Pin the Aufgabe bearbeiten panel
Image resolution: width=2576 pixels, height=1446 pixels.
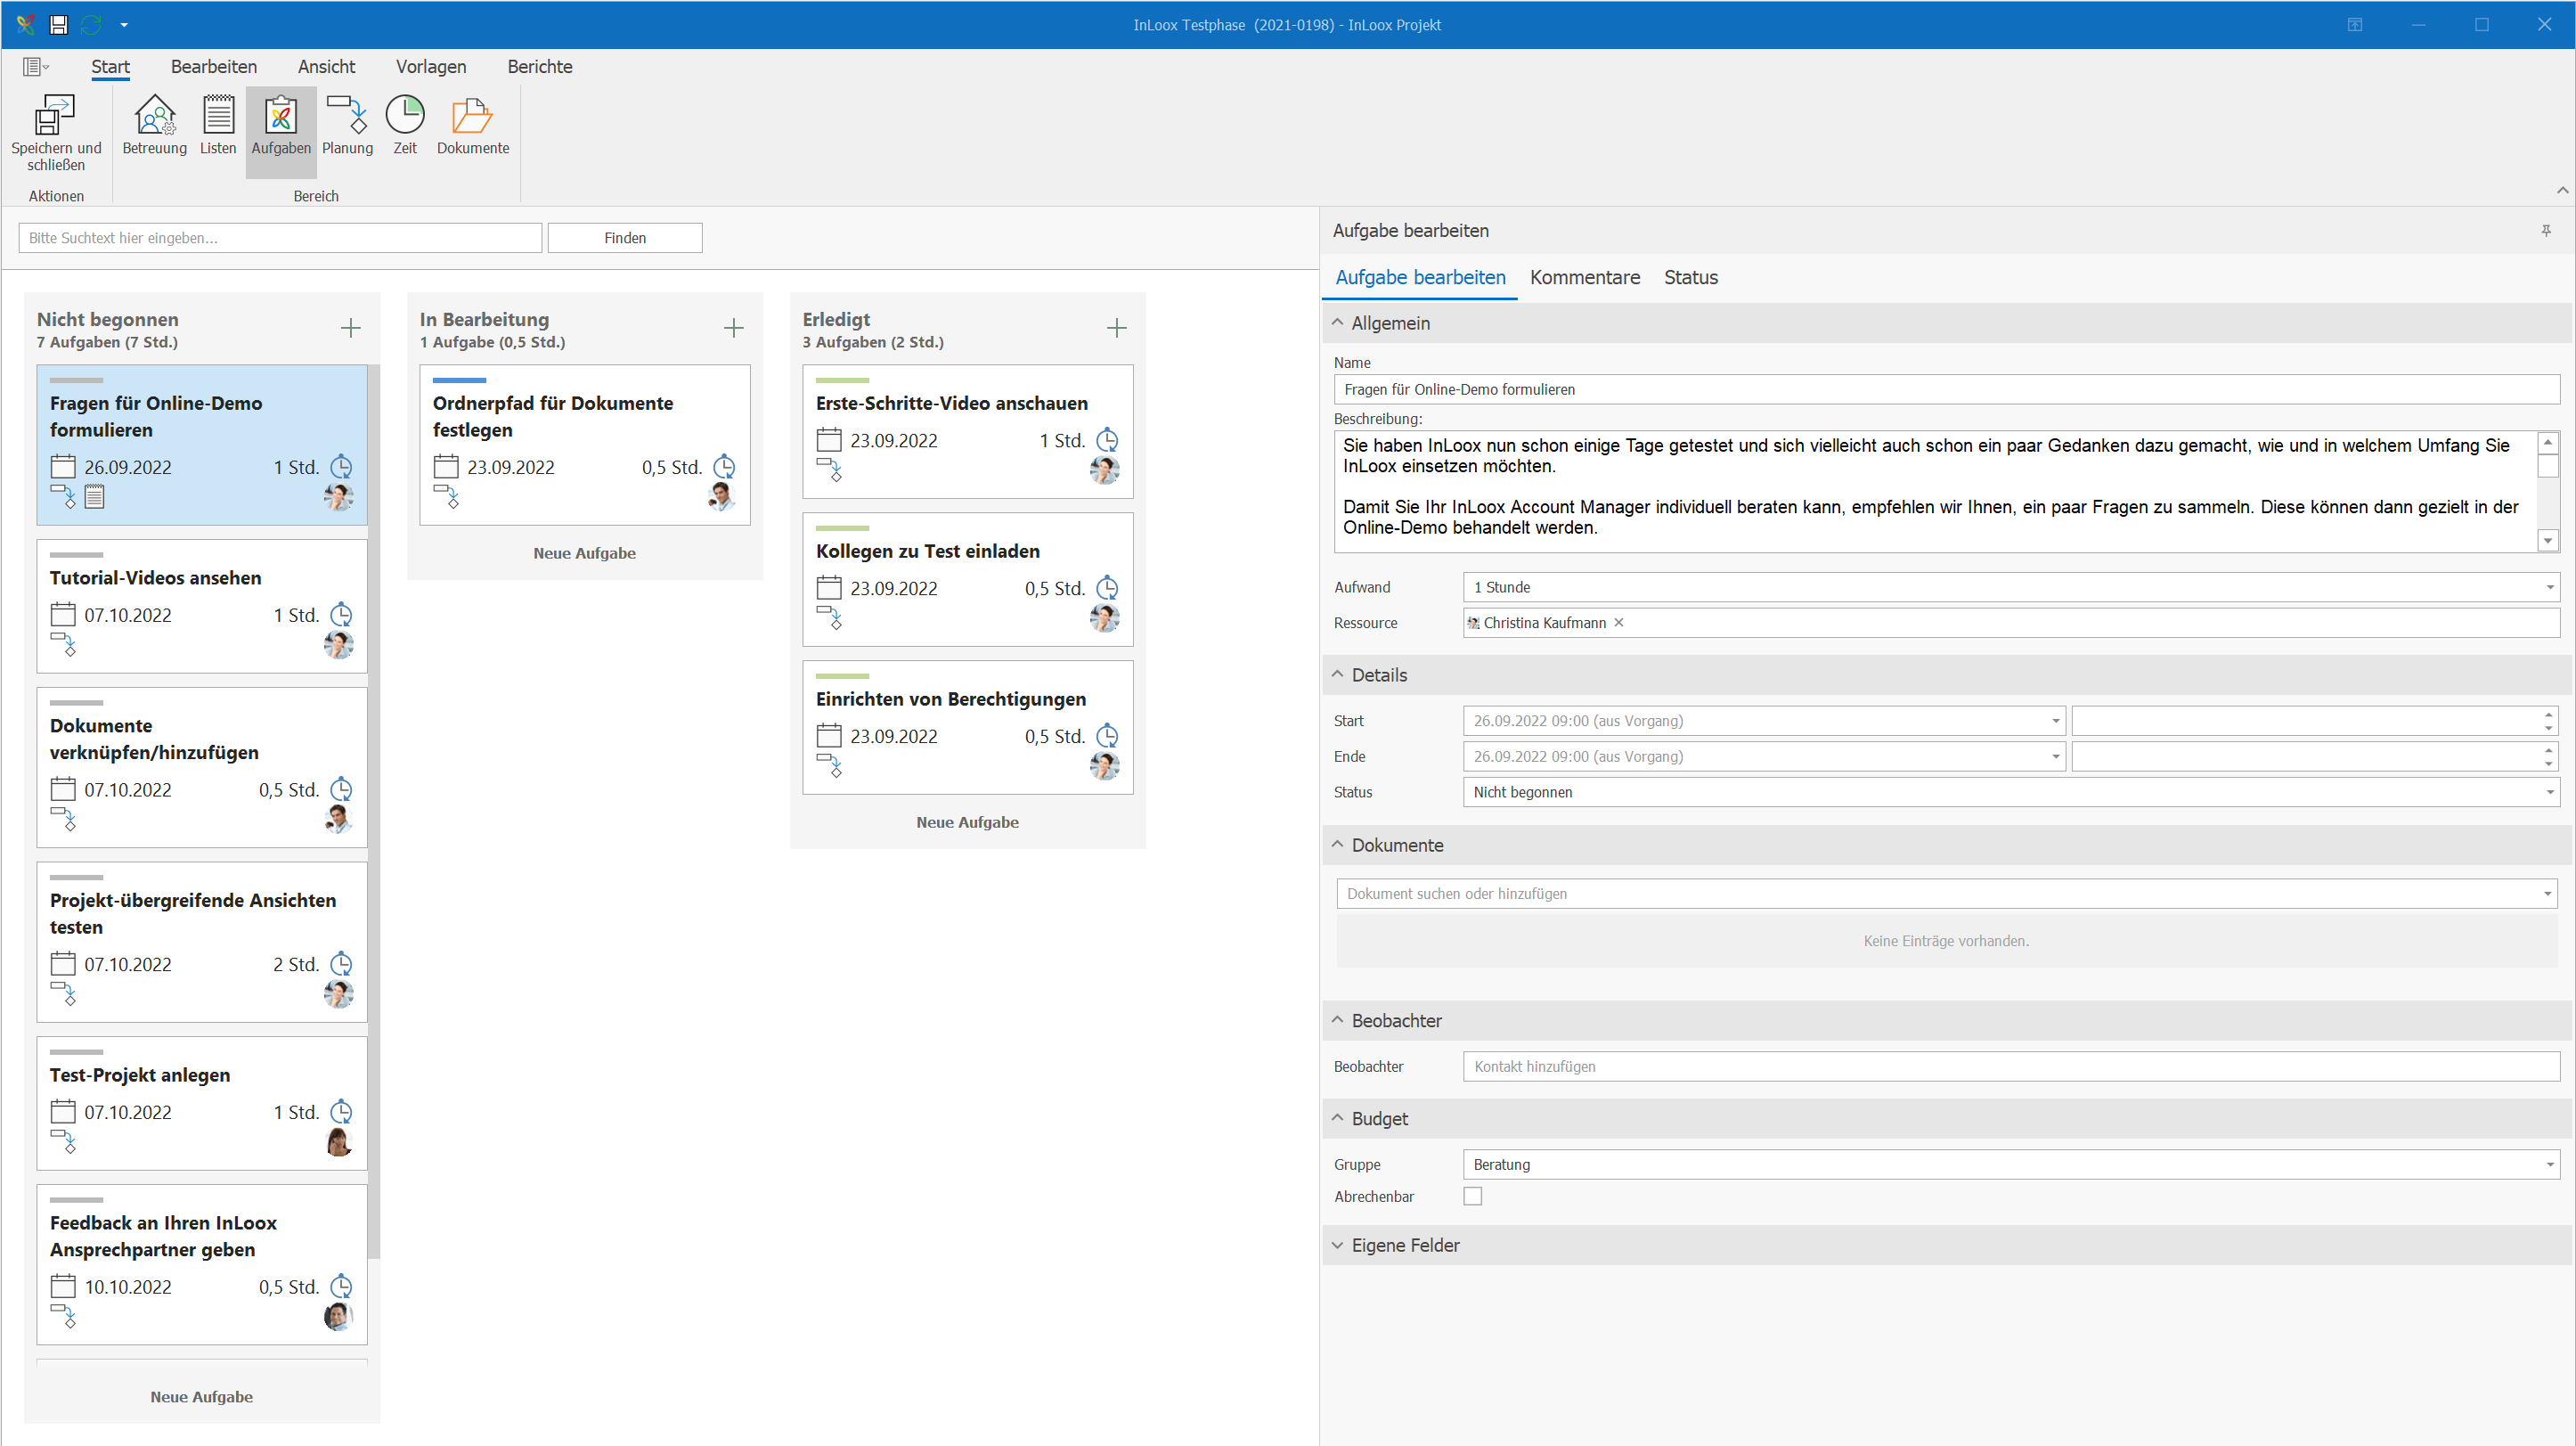click(x=2546, y=231)
